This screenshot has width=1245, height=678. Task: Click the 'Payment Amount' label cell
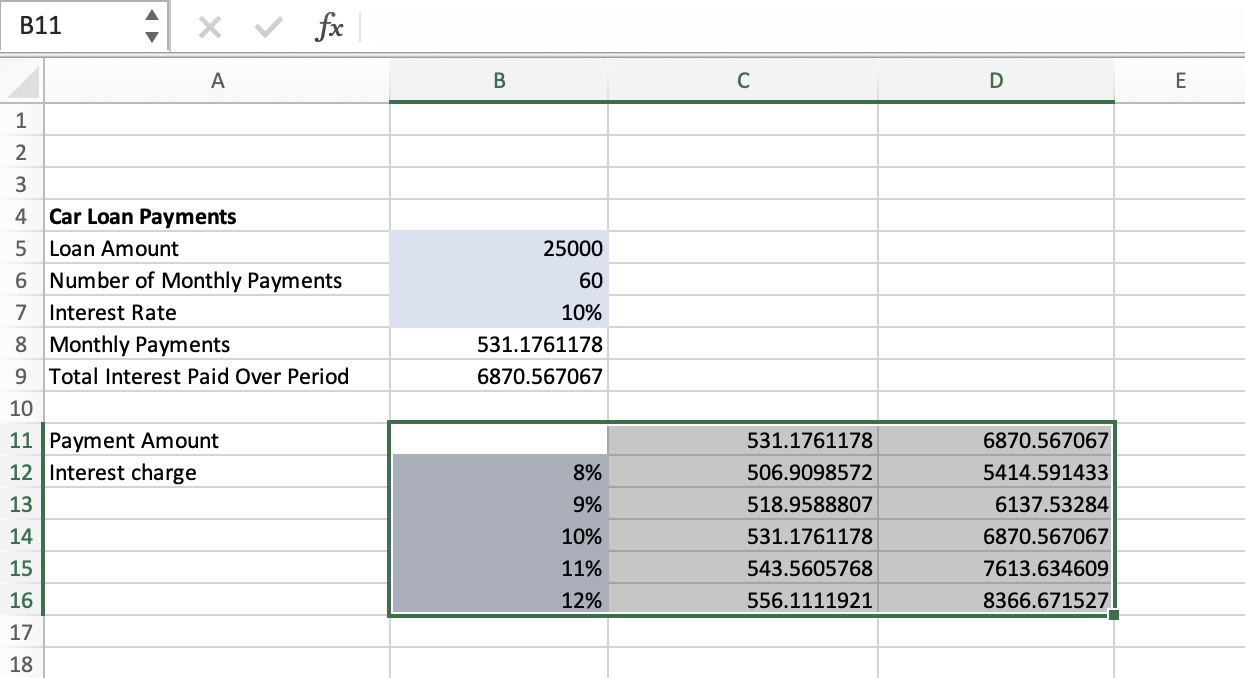pyautogui.click(x=216, y=440)
